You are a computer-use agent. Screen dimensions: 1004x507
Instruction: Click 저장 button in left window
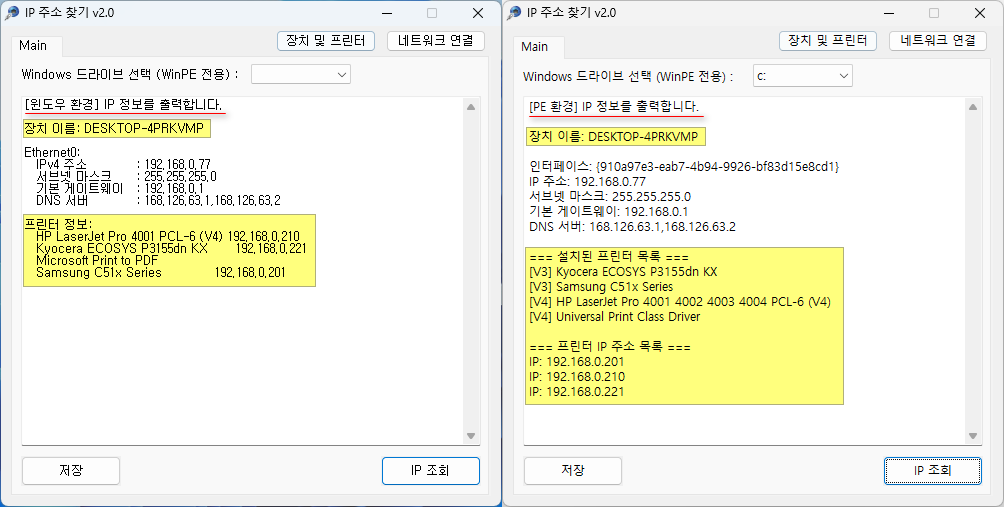[x=71, y=471]
